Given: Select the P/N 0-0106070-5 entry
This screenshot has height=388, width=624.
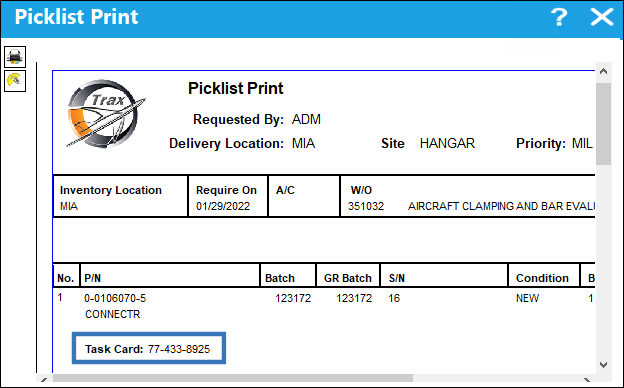Looking at the screenshot, I should coord(115,298).
